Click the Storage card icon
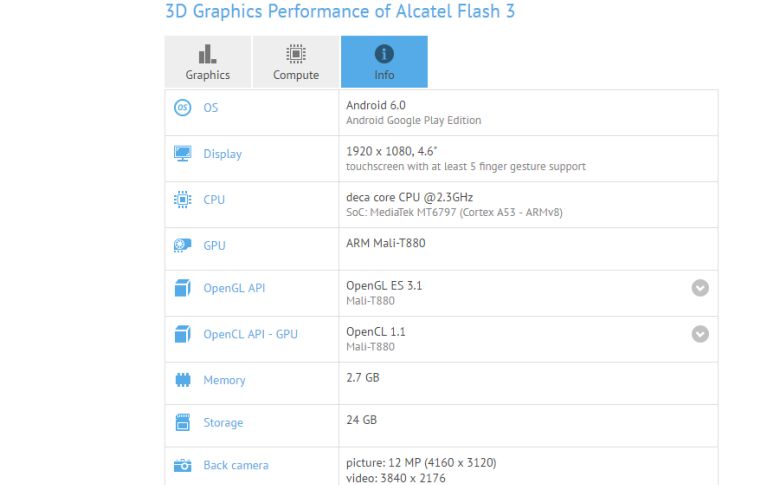 click(183, 422)
